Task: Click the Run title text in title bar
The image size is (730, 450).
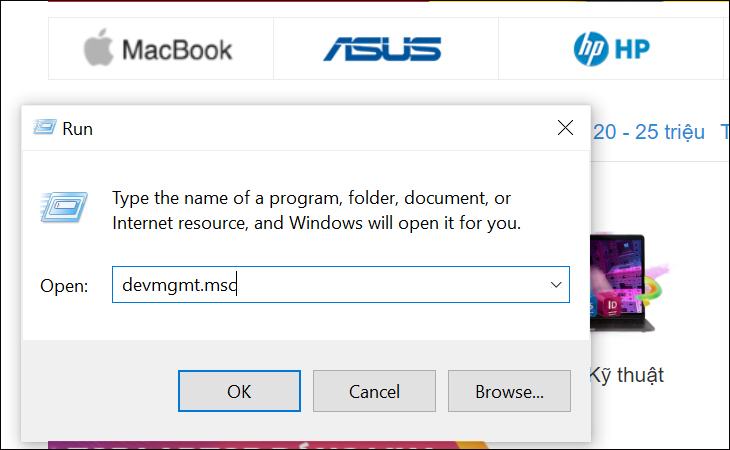Action: [x=77, y=129]
